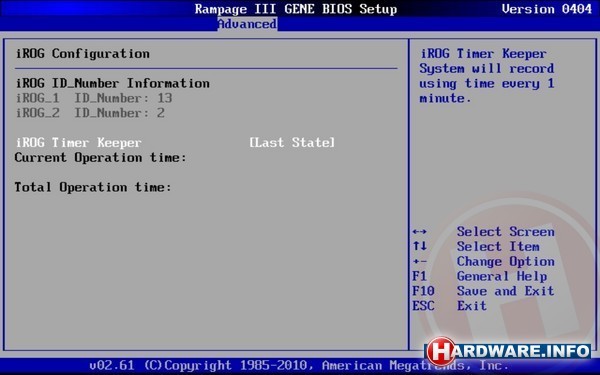Click Current Operation time label
This screenshot has width=600, height=375.
point(100,157)
